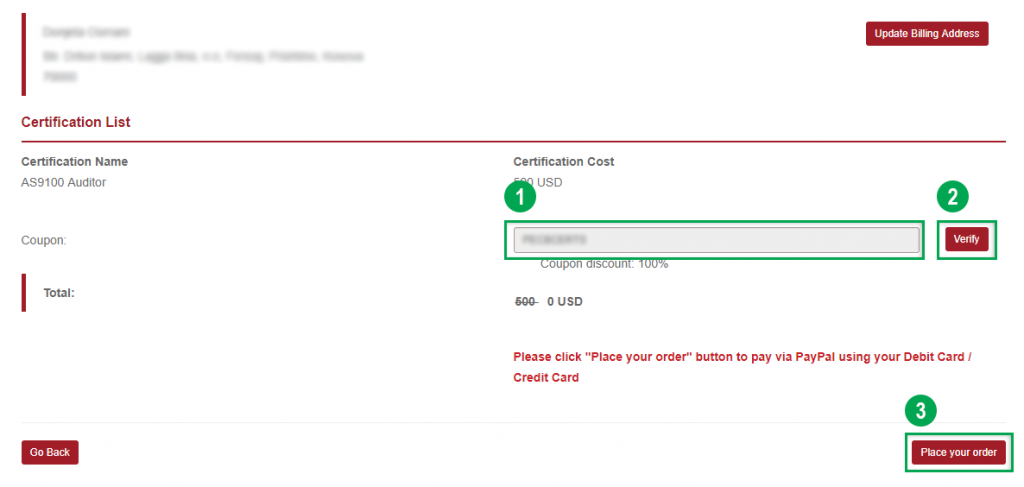This screenshot has height=487, width=1024.
Task: Go Back to the previous step
Action: click(50, 453)
